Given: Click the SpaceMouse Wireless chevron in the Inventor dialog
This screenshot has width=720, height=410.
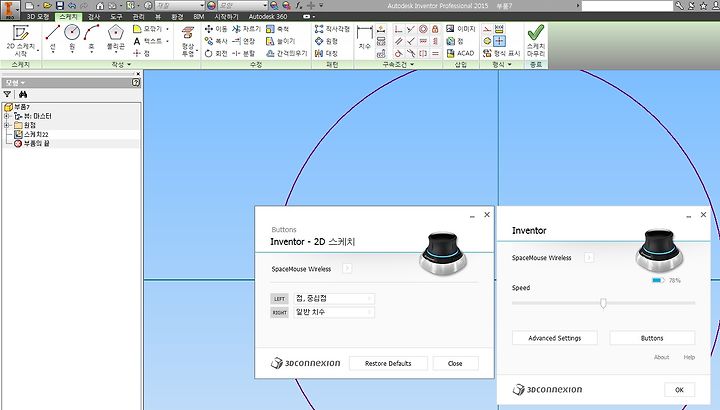Looking at the screenshot, I should [589, 258].
